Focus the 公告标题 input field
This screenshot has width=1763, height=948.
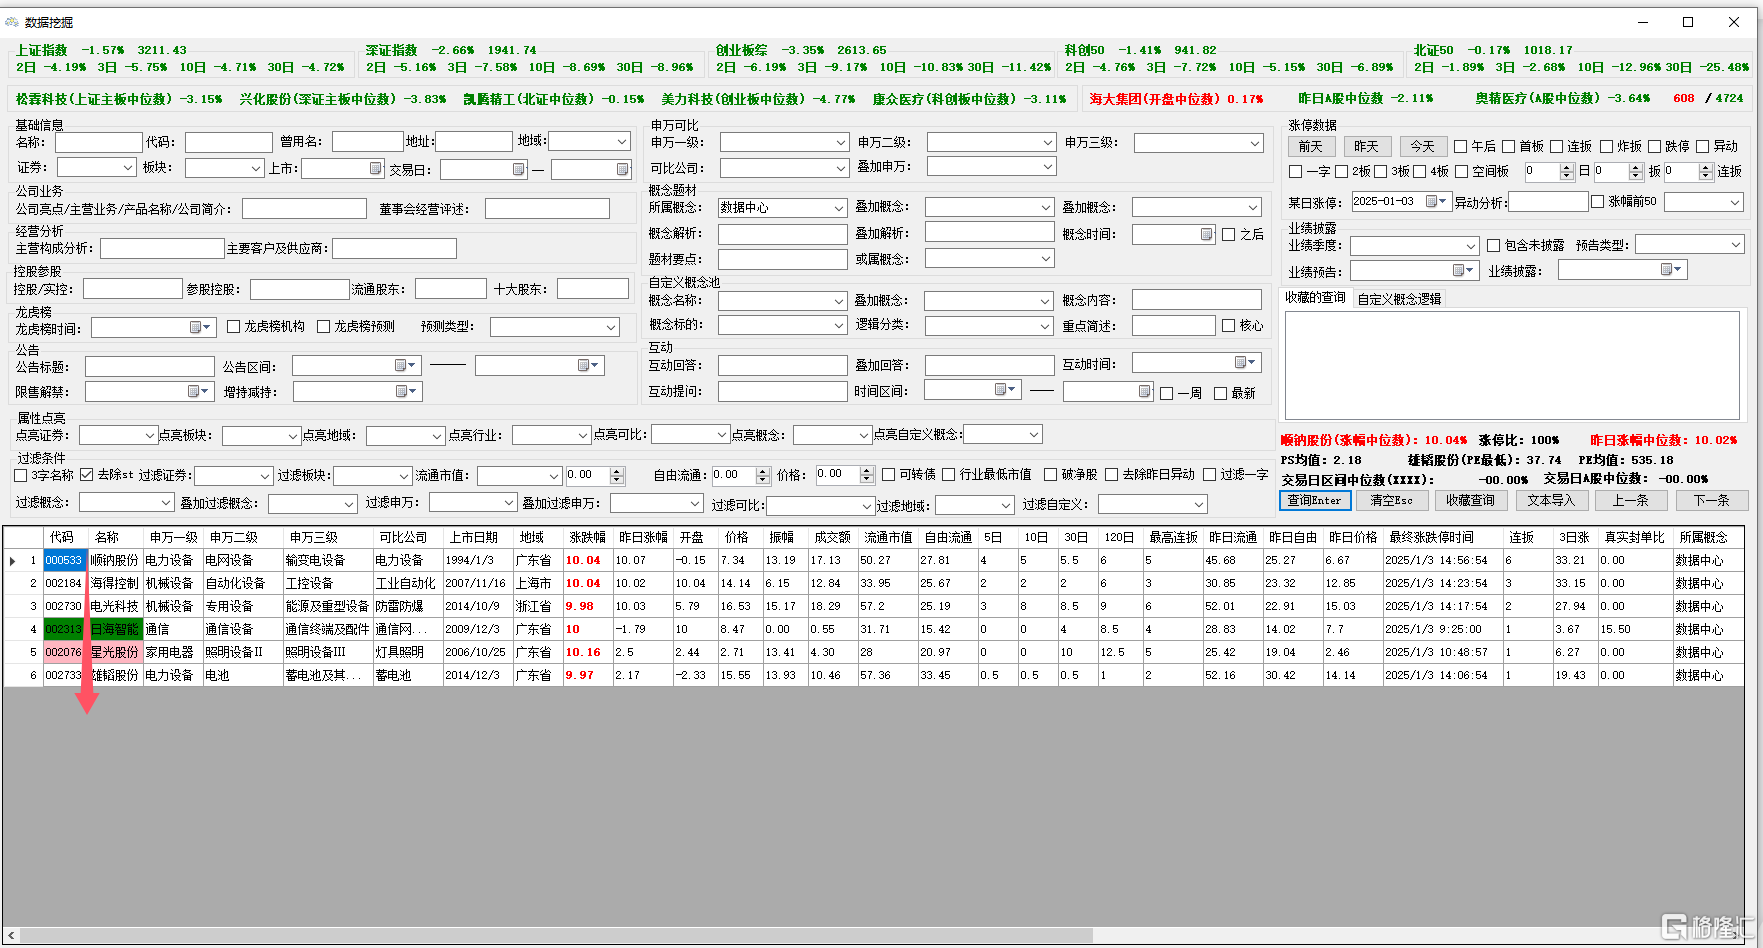pyautogui.click(x=149, y=366)
